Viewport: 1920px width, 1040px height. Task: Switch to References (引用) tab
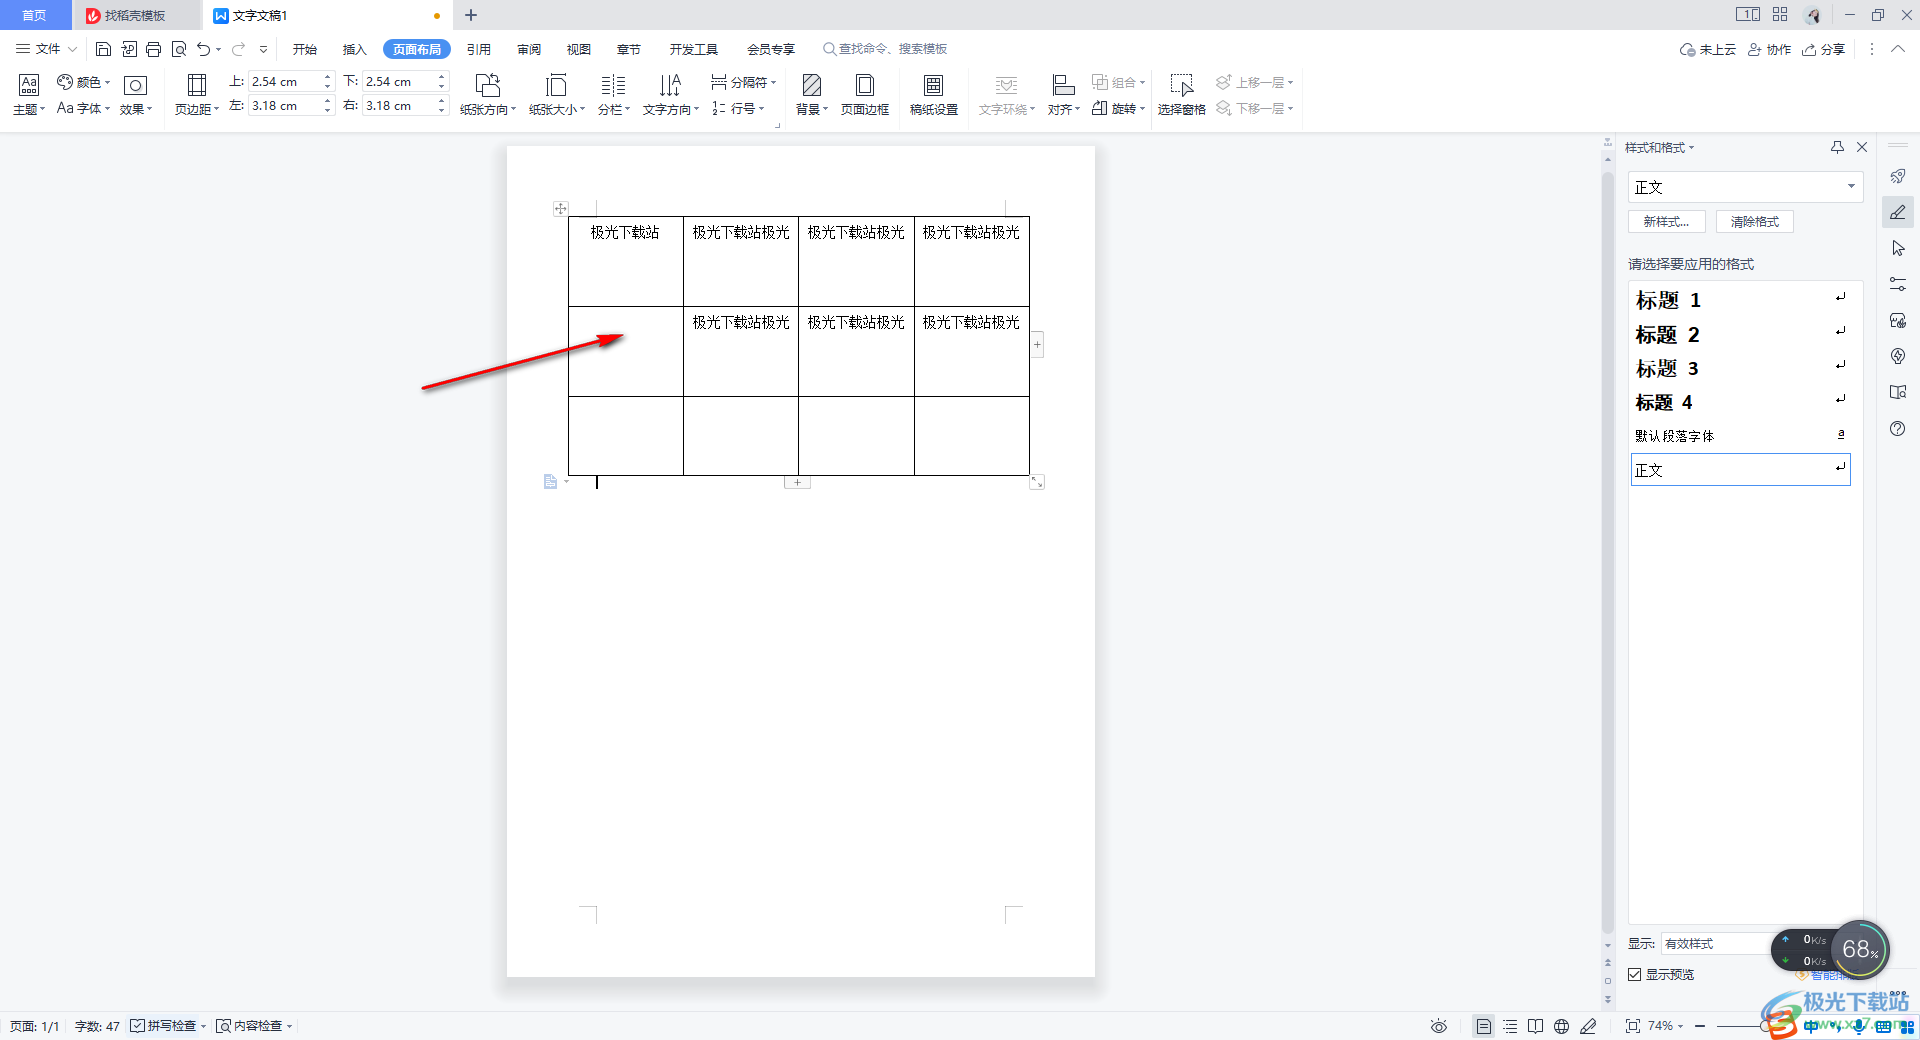pyautogui.click(x=479, y=49)
